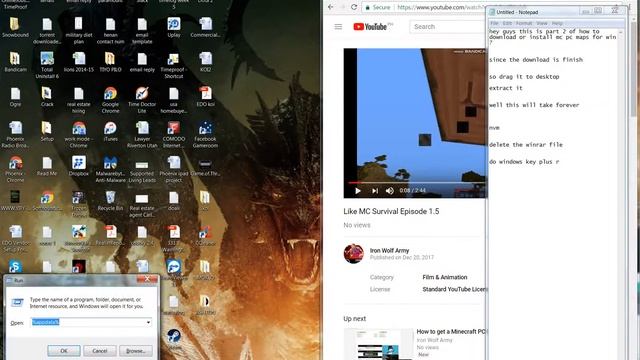Click 'delete the winrar file' line in Notepad
The width and height of the screenshot is (640, 360).
click(x=526, y=144)
